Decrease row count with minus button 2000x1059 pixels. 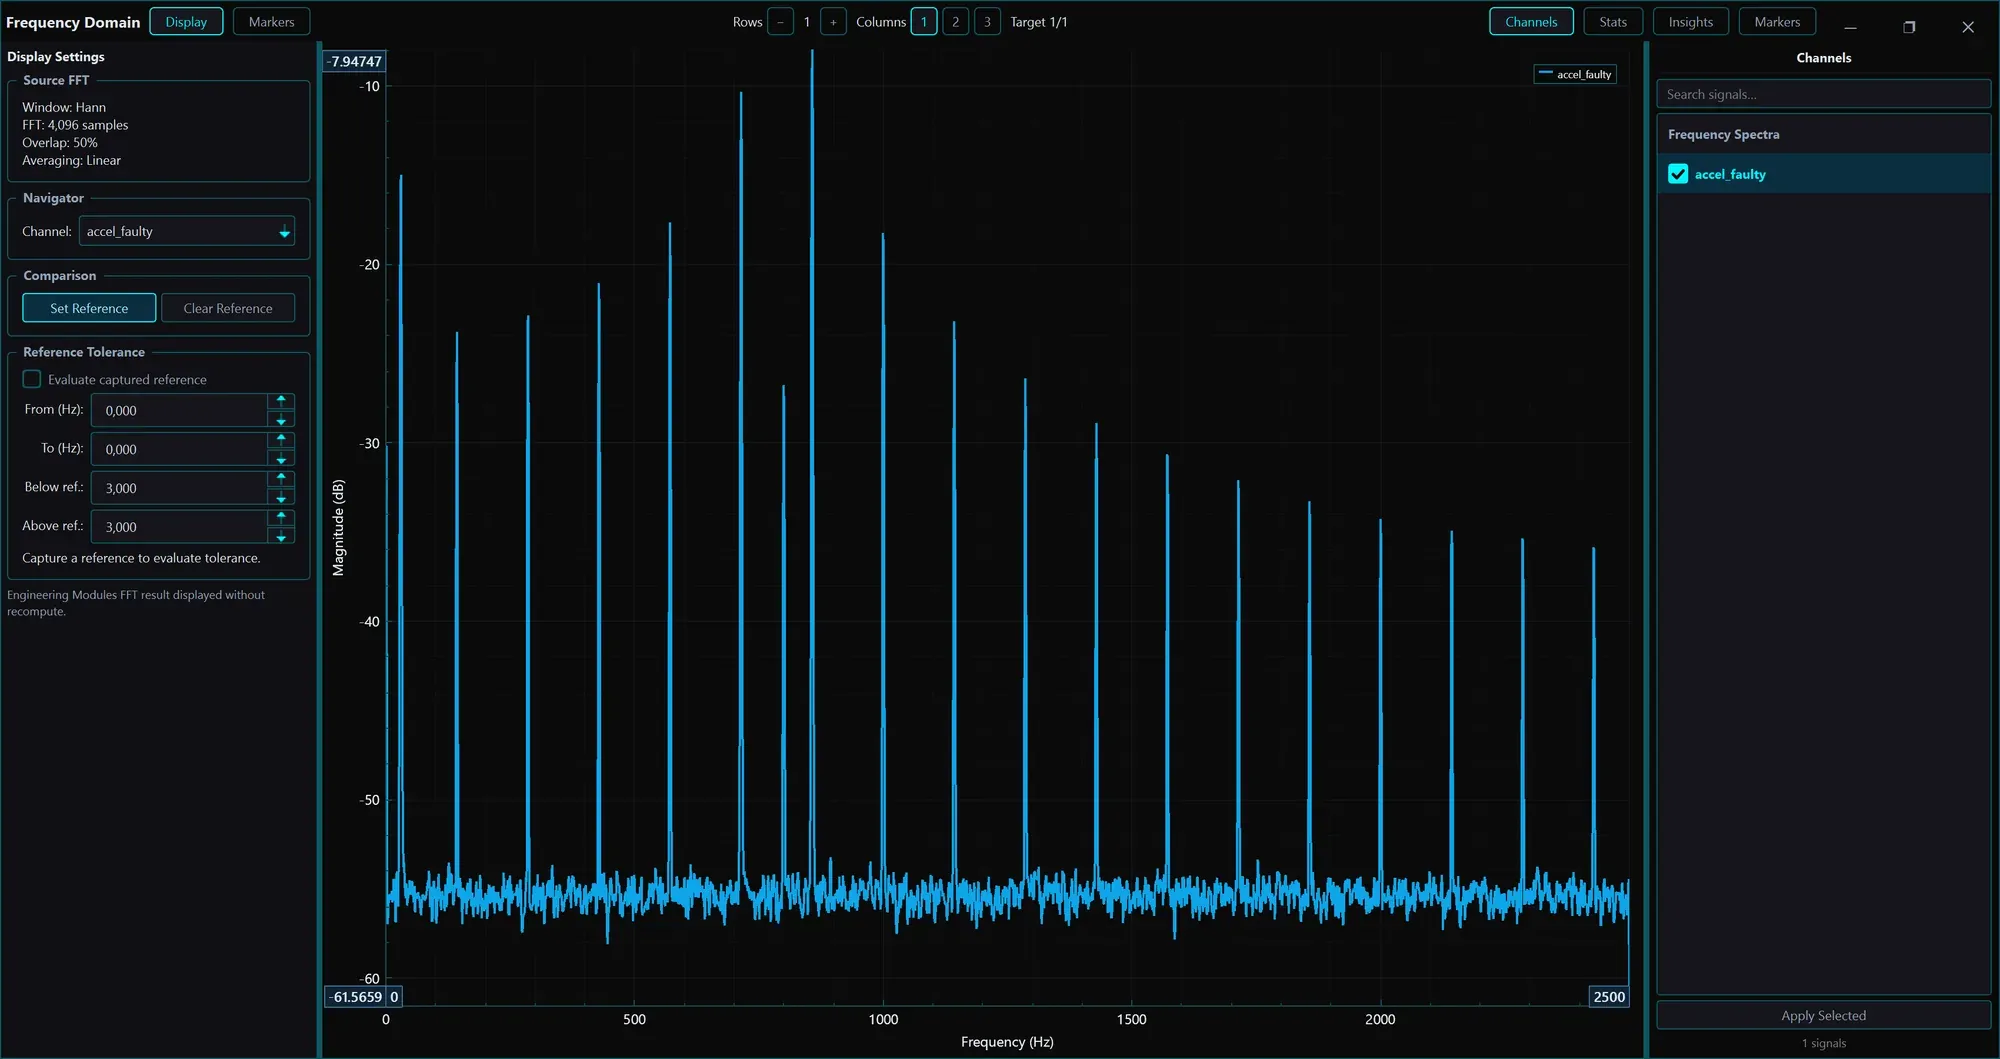[781, 22]
